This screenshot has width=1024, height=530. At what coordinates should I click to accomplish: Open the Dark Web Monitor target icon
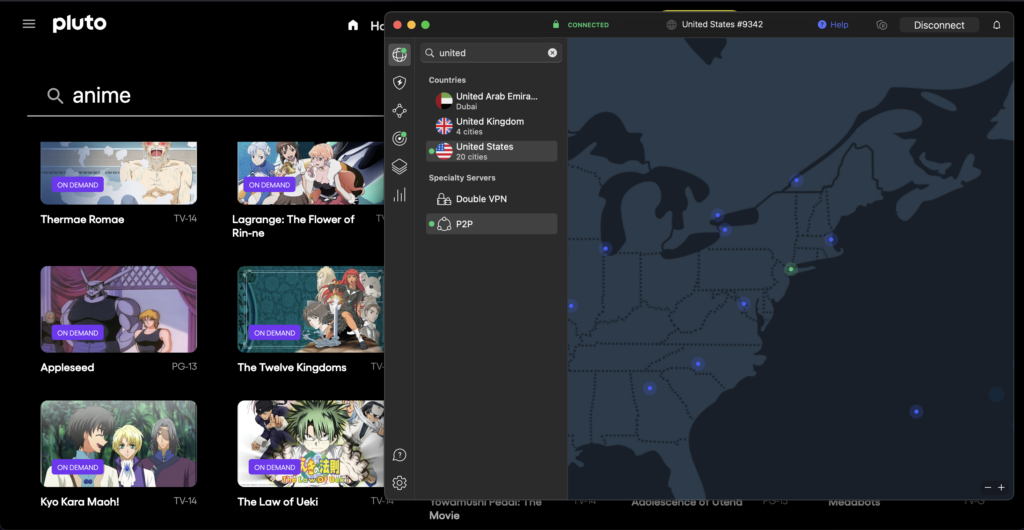coord(400,138)
